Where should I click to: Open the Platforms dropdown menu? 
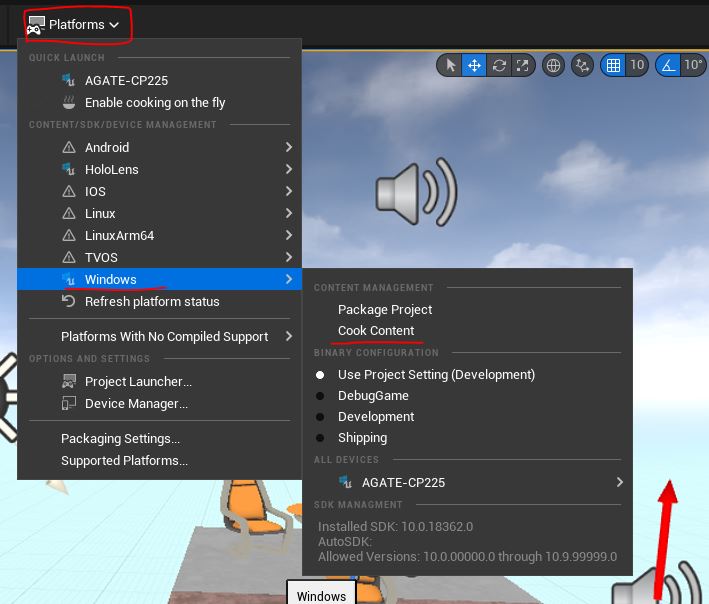pyautogui.click(x=74, y=24)
